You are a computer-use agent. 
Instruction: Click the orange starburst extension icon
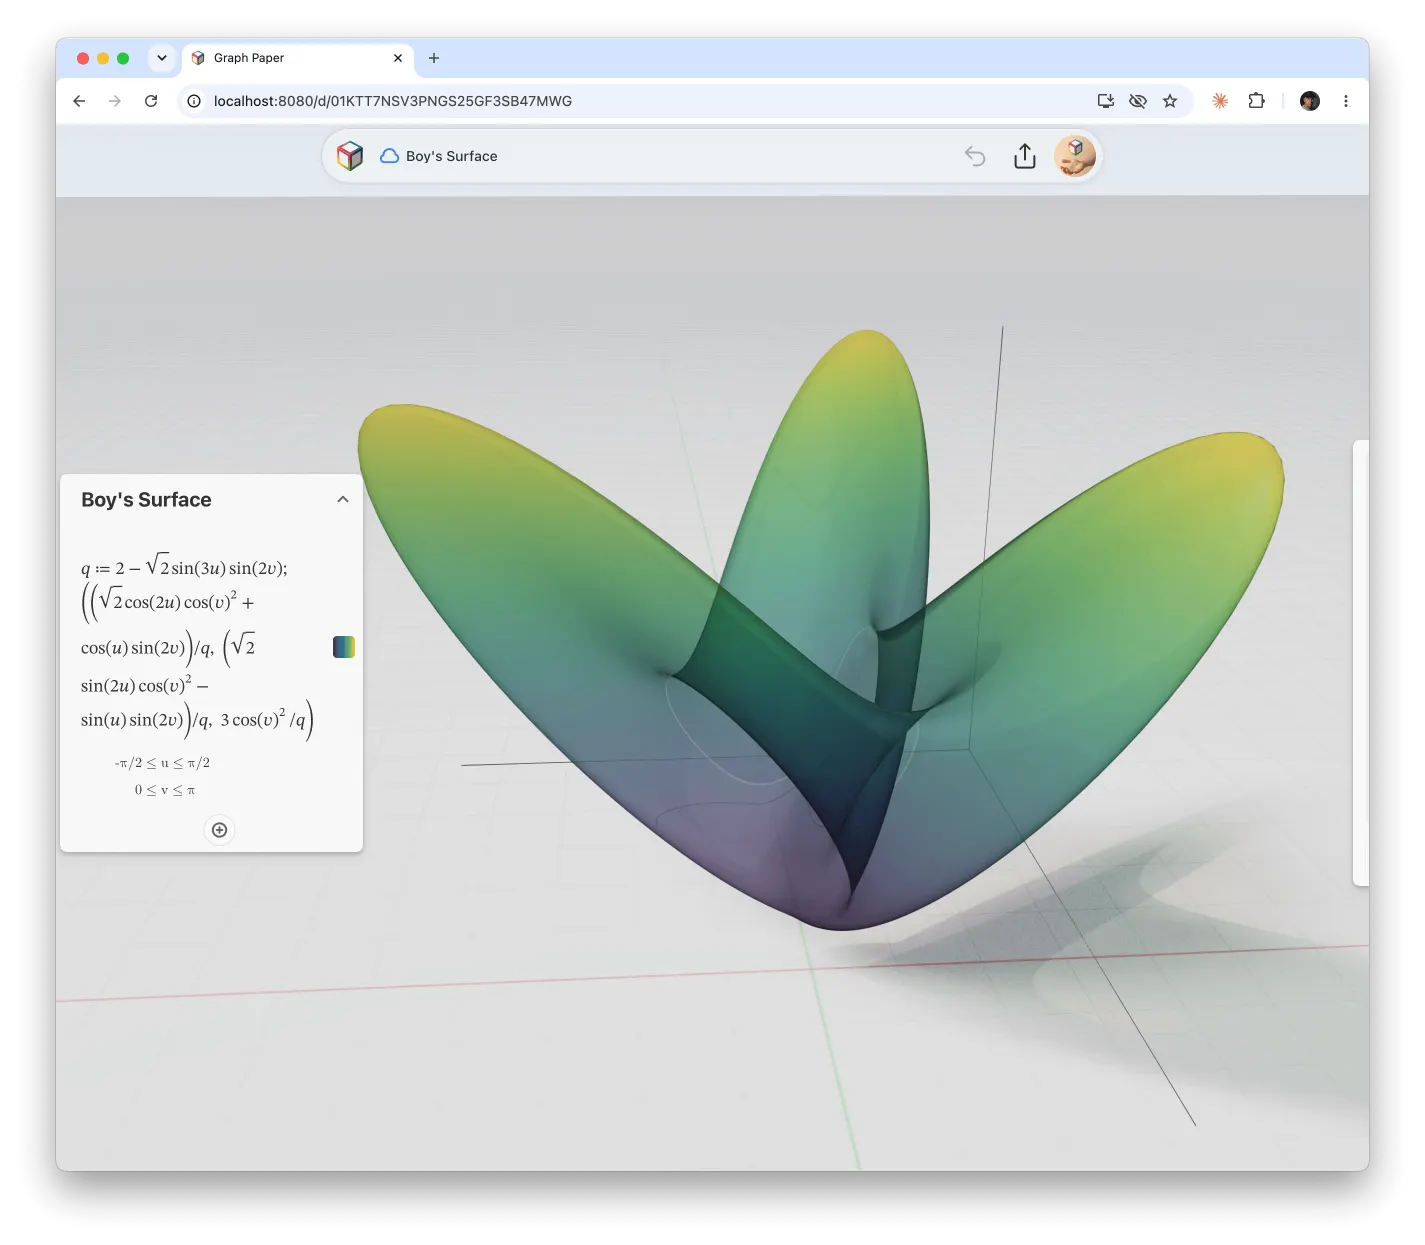[1220, 101]
